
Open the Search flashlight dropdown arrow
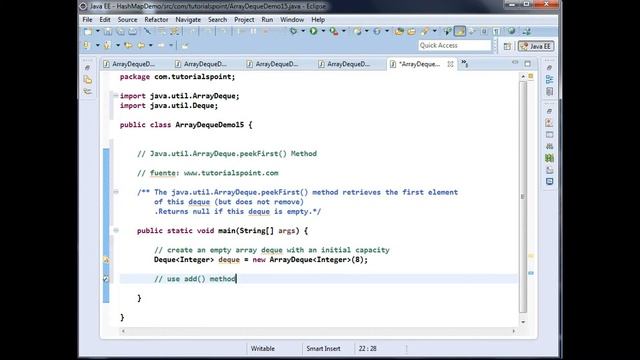[434, 31]
